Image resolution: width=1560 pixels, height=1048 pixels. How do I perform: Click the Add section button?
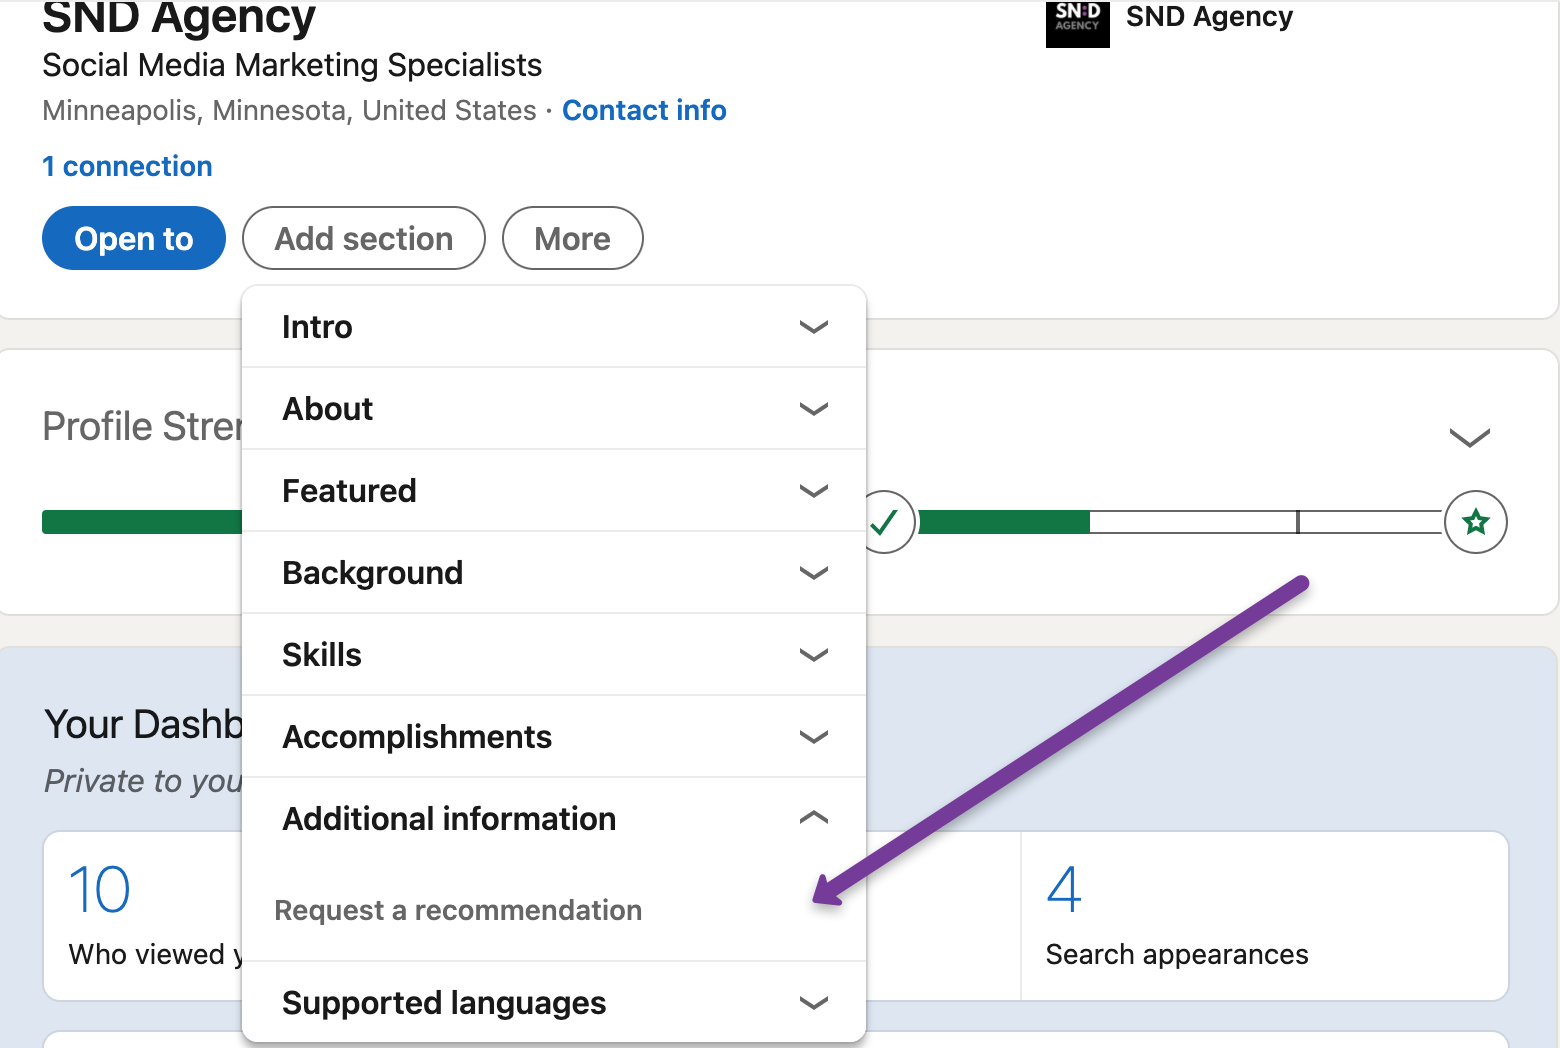364,239
